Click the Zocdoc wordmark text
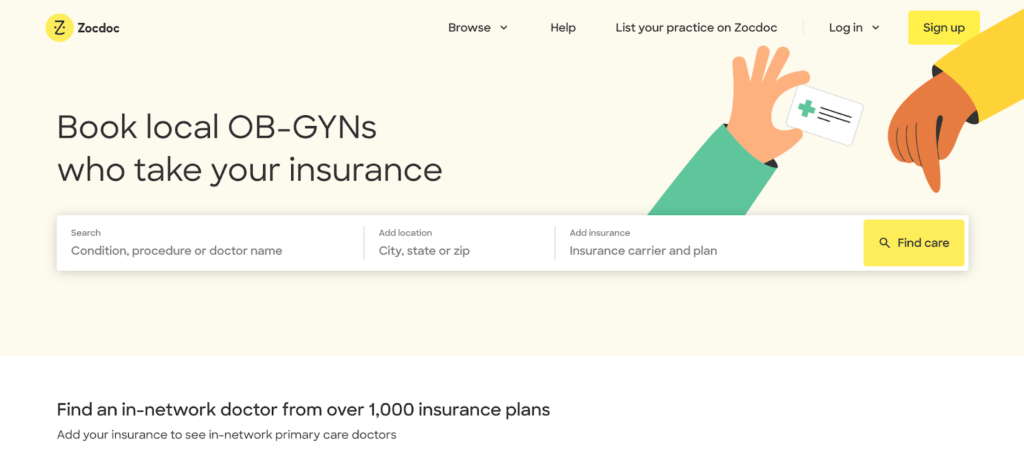This screenshot has height=463, width=1024. (x=99, y=28)
